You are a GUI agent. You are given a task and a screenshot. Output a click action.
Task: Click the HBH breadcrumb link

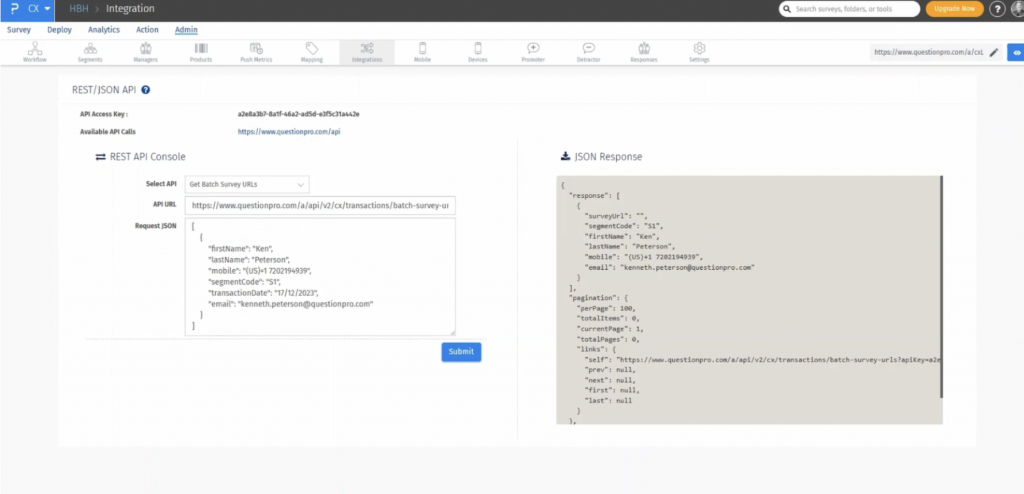(x=79, y=9)
